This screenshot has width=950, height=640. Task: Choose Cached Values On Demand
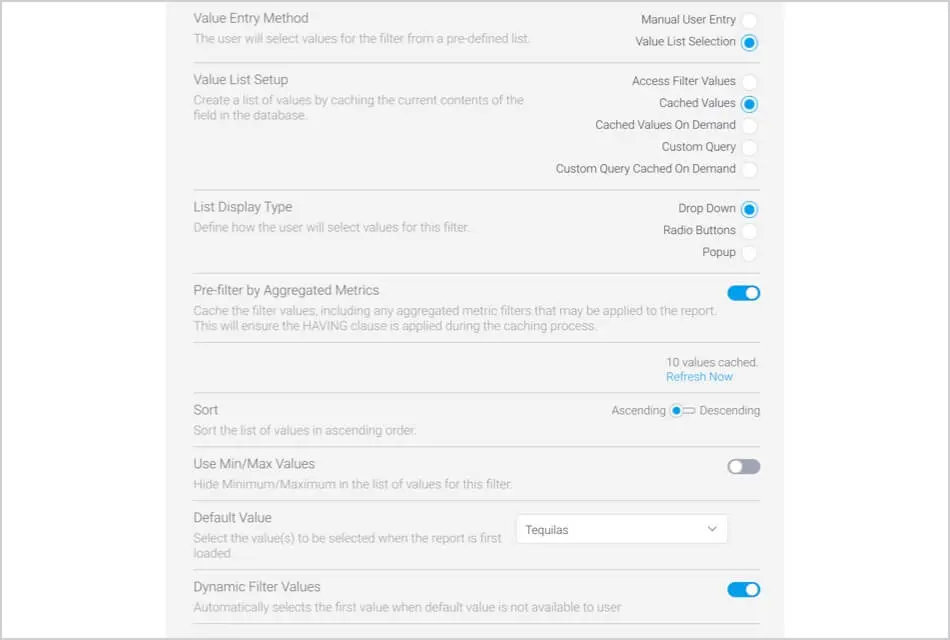(749, 125)
